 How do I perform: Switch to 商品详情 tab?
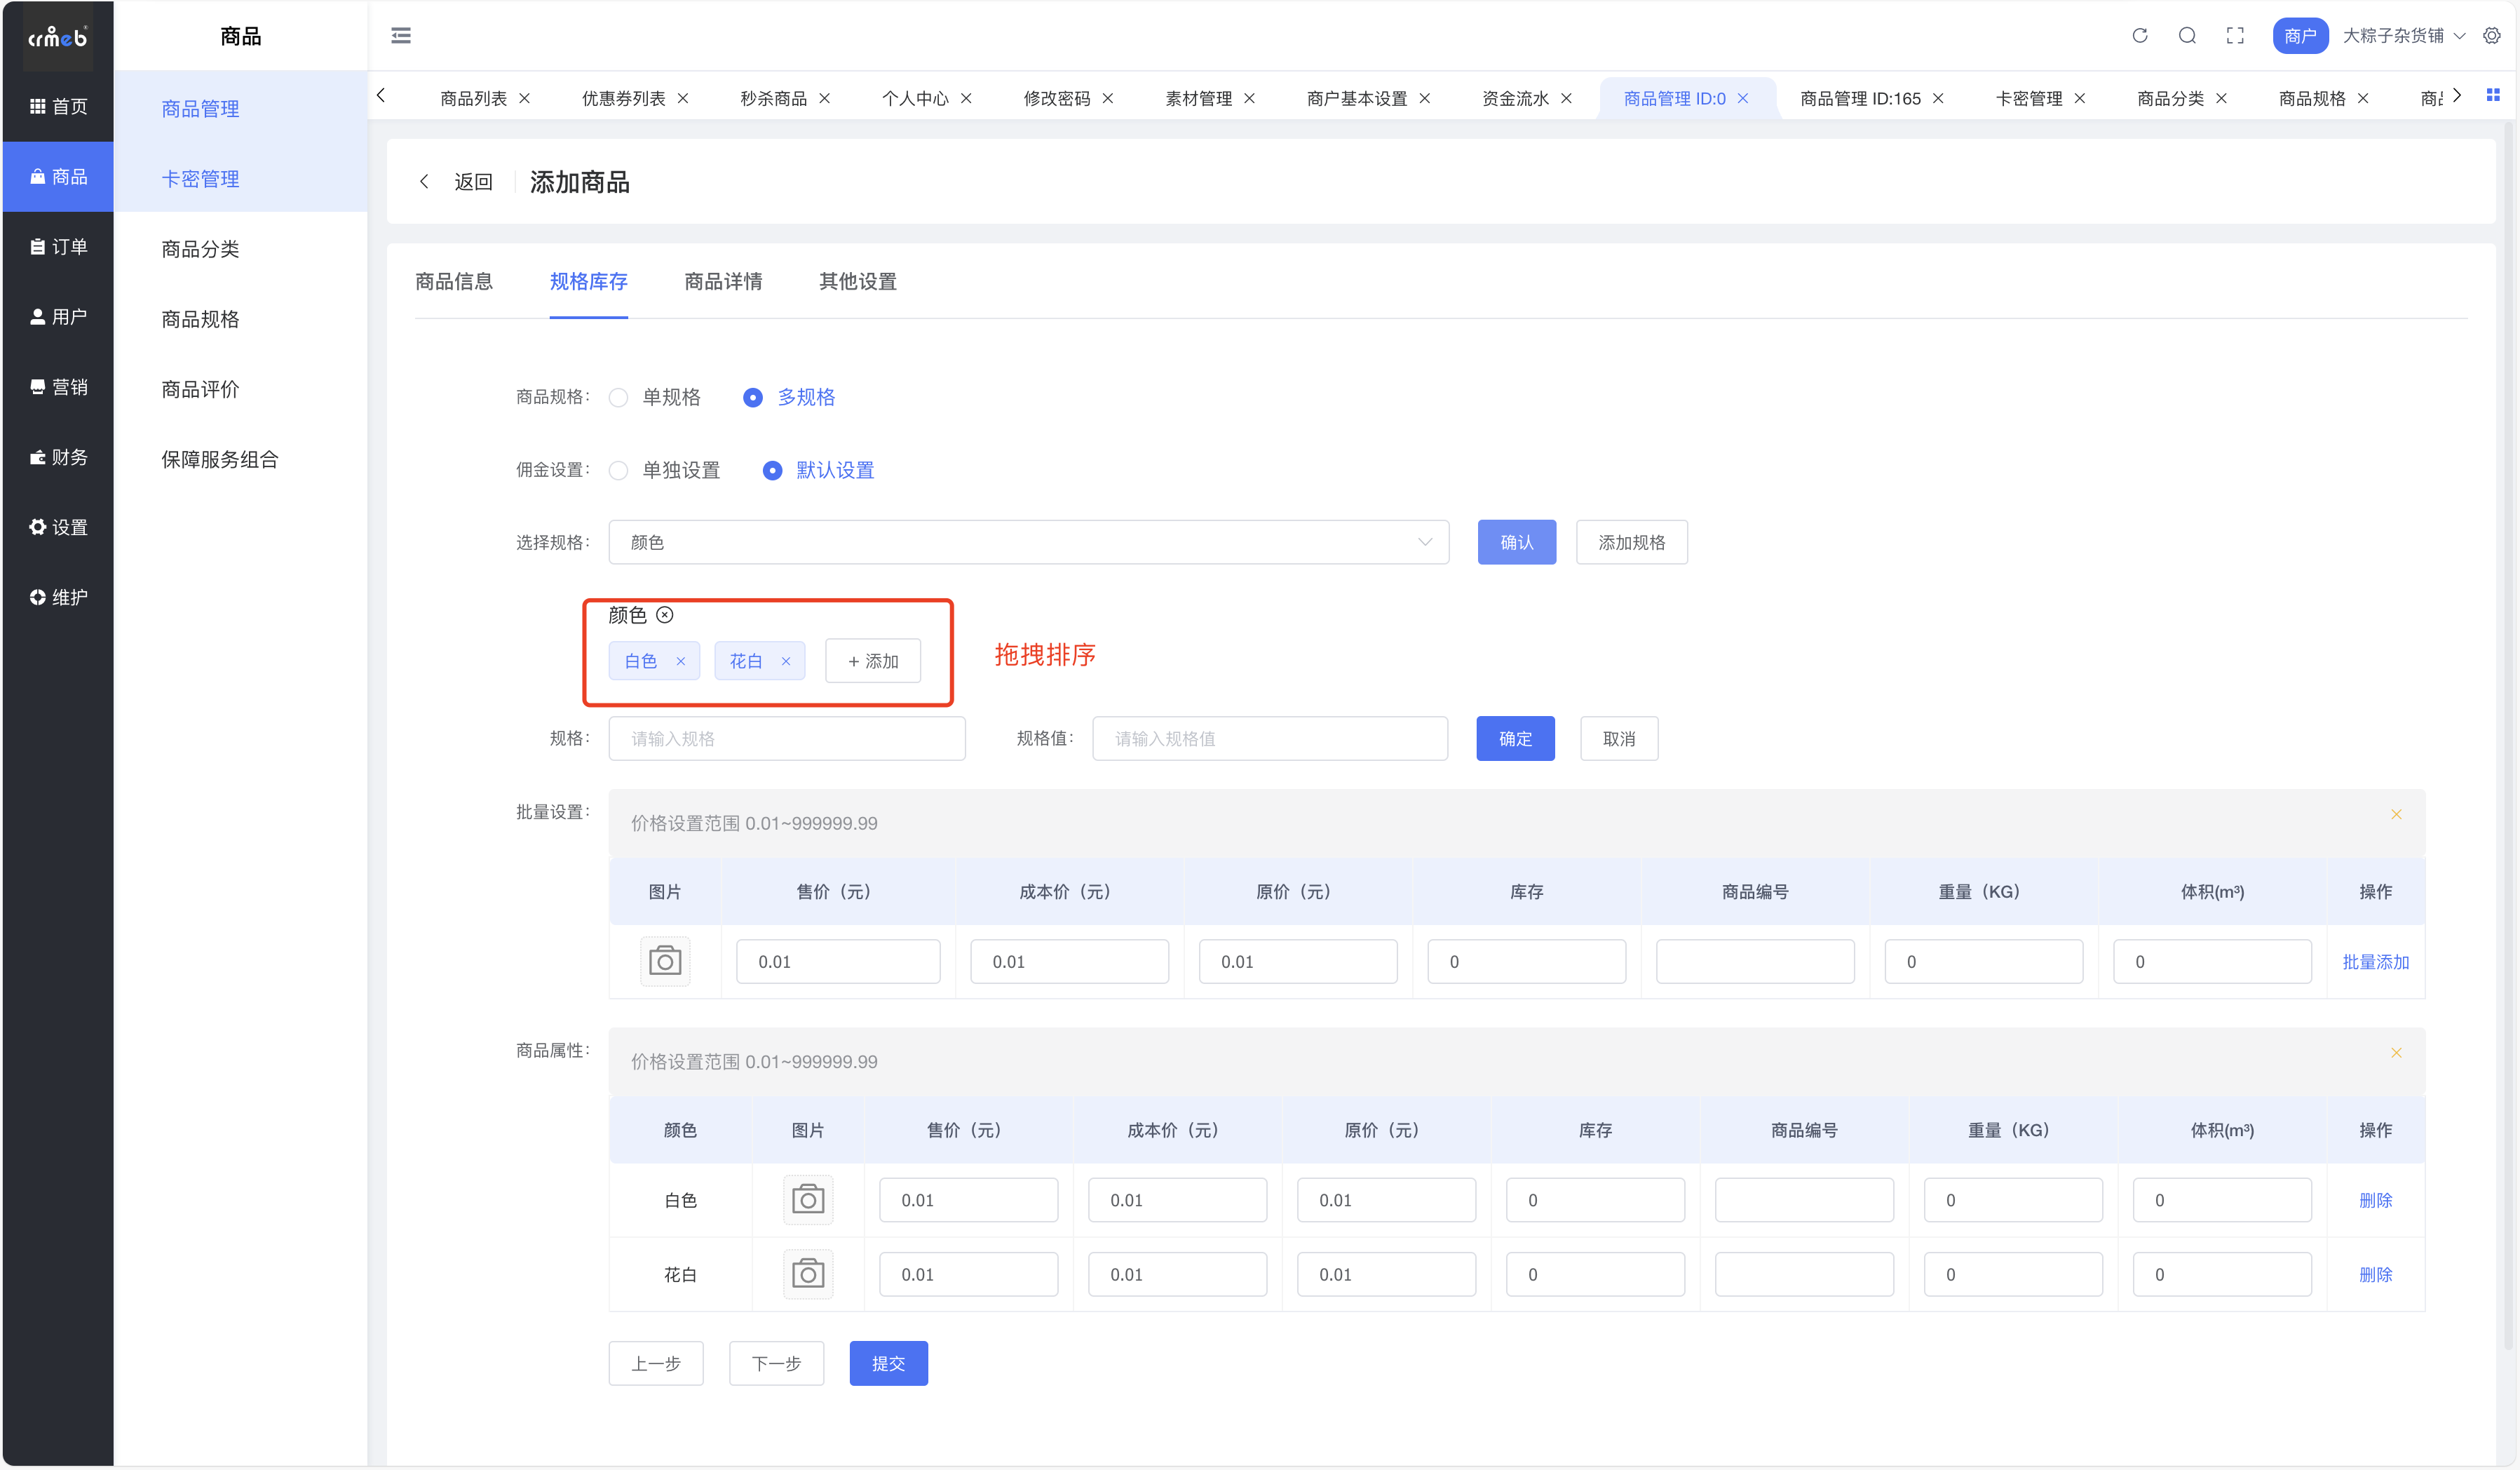pos(723,281)
